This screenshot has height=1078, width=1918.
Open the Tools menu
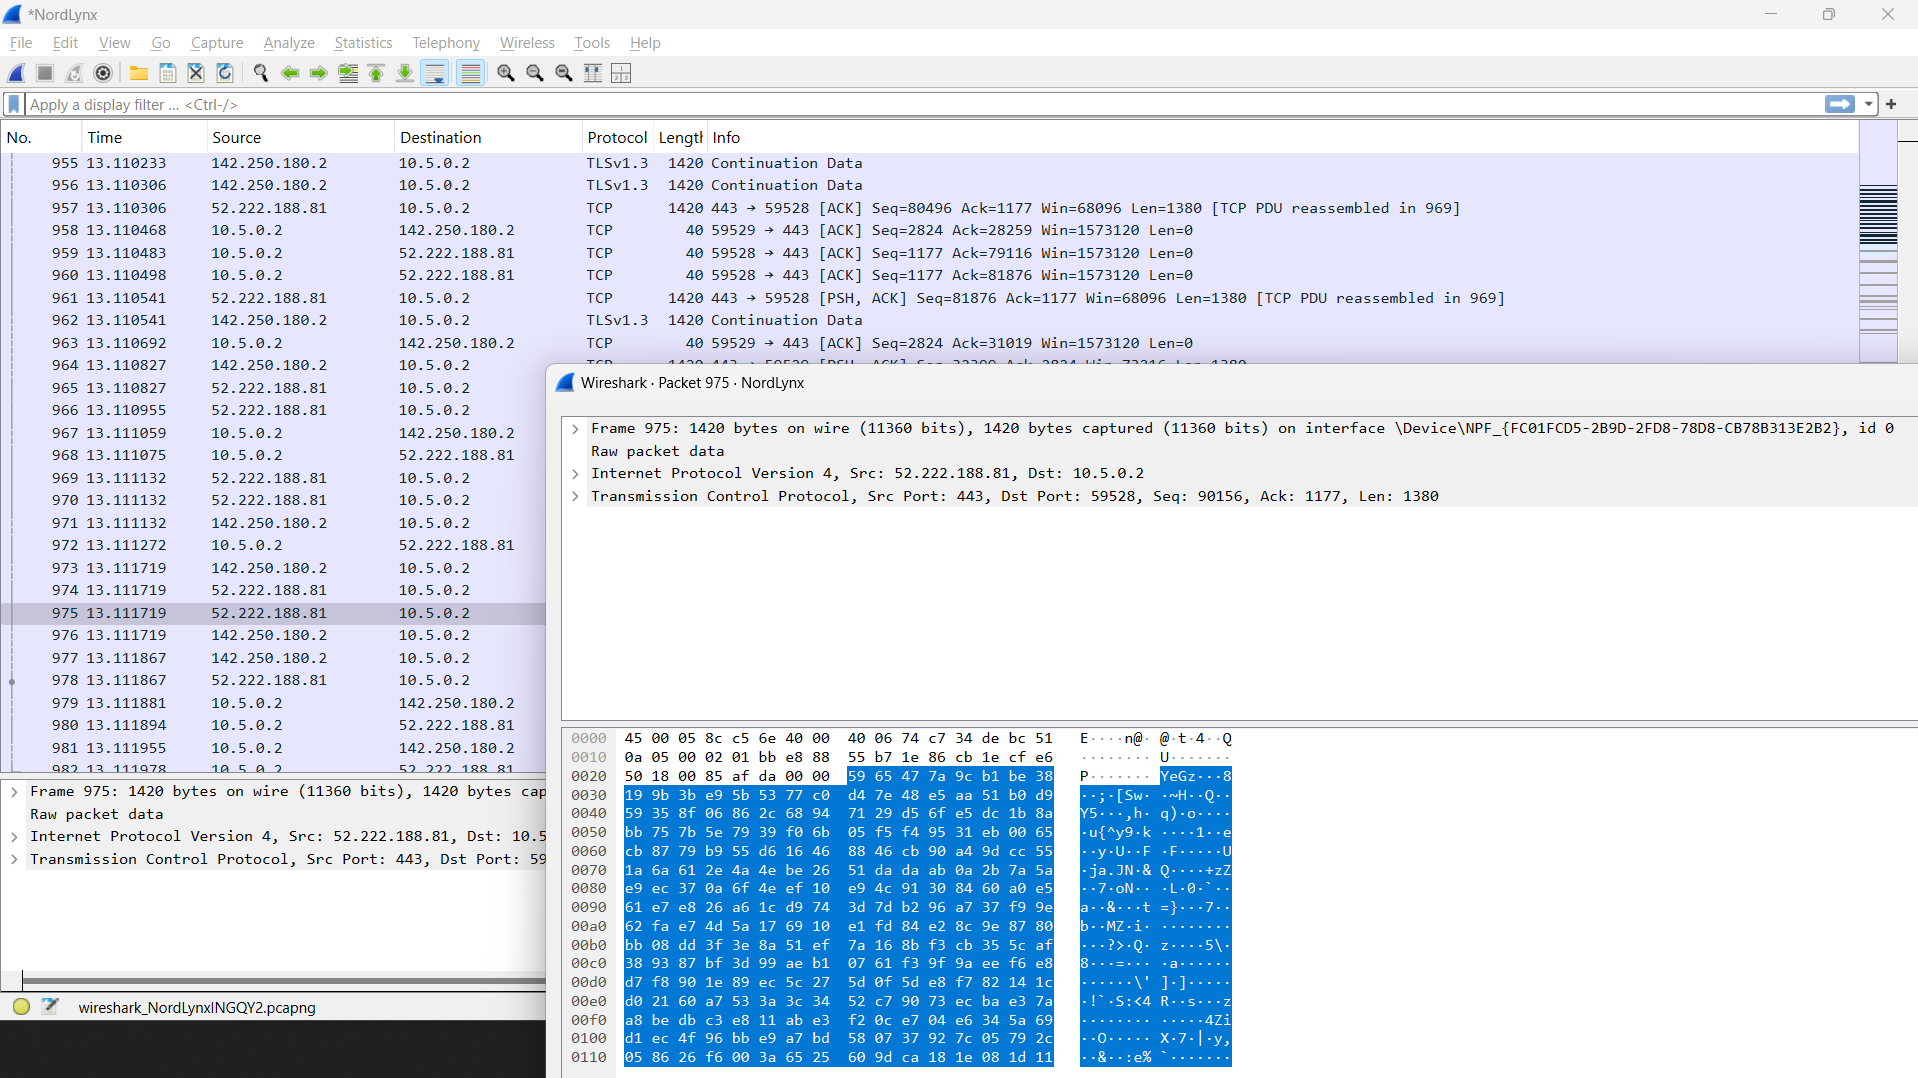tap(592, 43)
